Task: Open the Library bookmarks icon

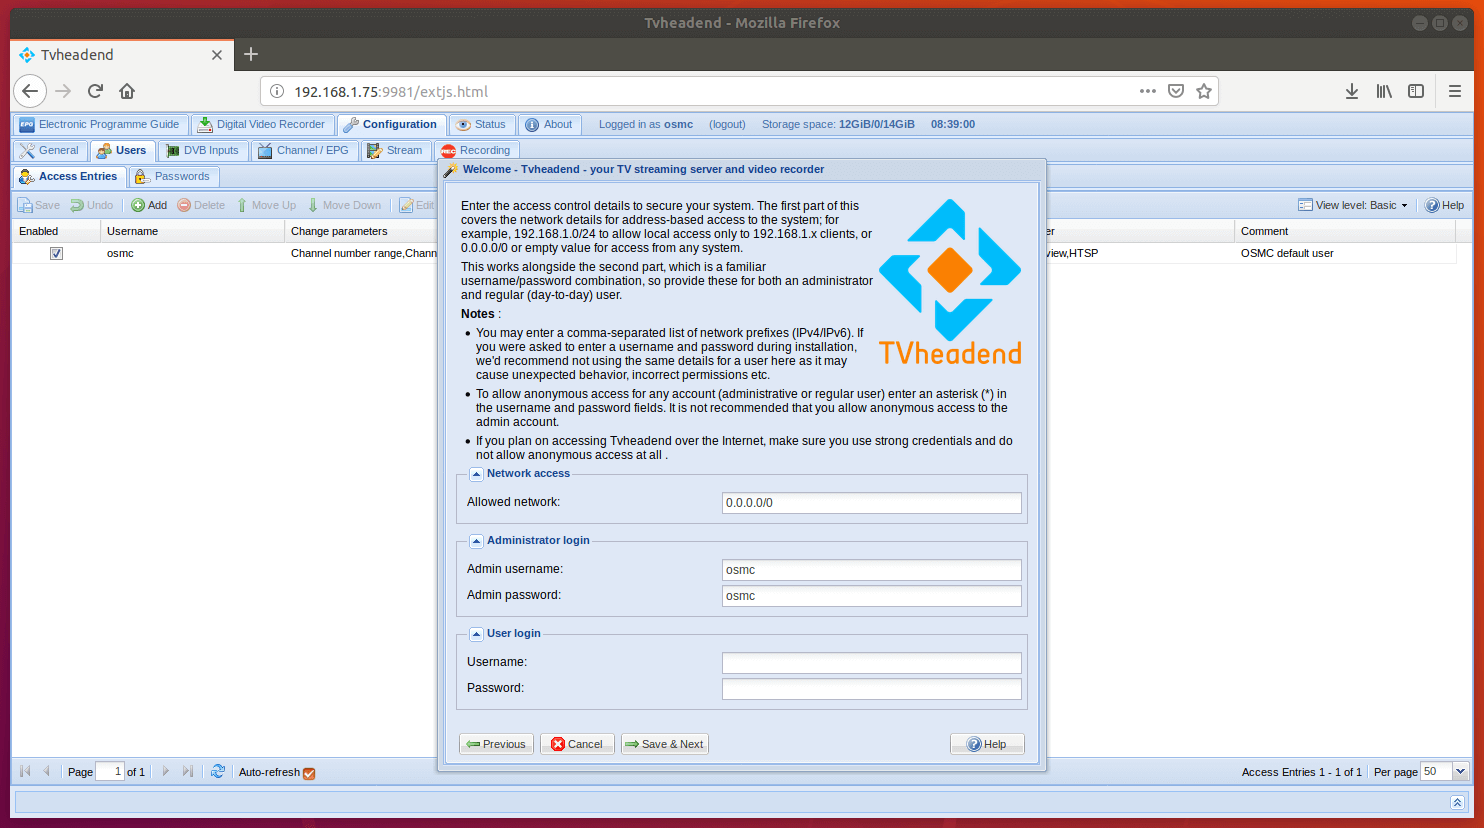Action: [x=1383, y=91]
